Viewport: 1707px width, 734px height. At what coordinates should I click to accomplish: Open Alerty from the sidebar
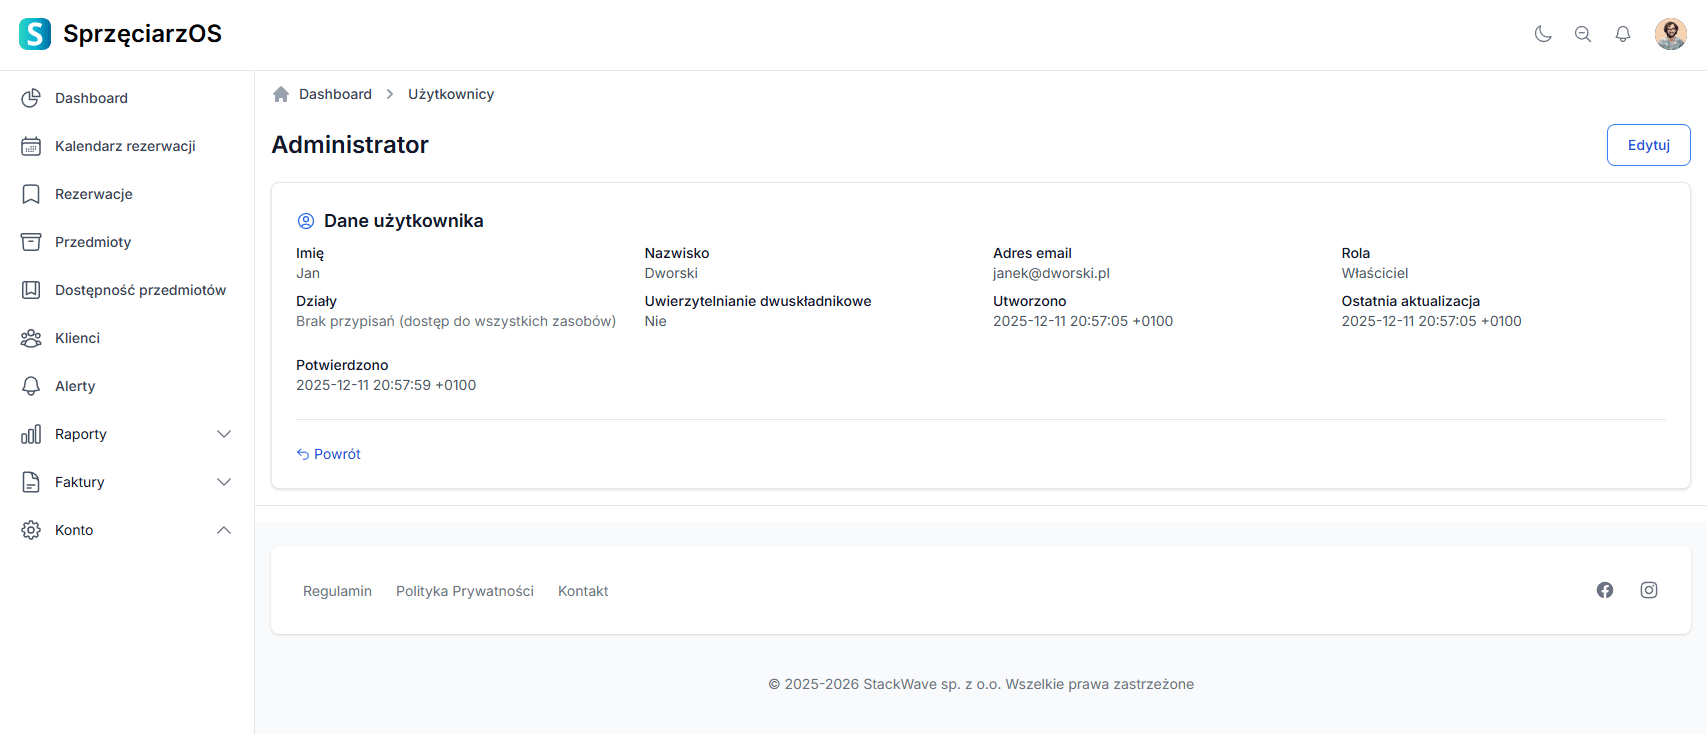(x=75, y=386)
